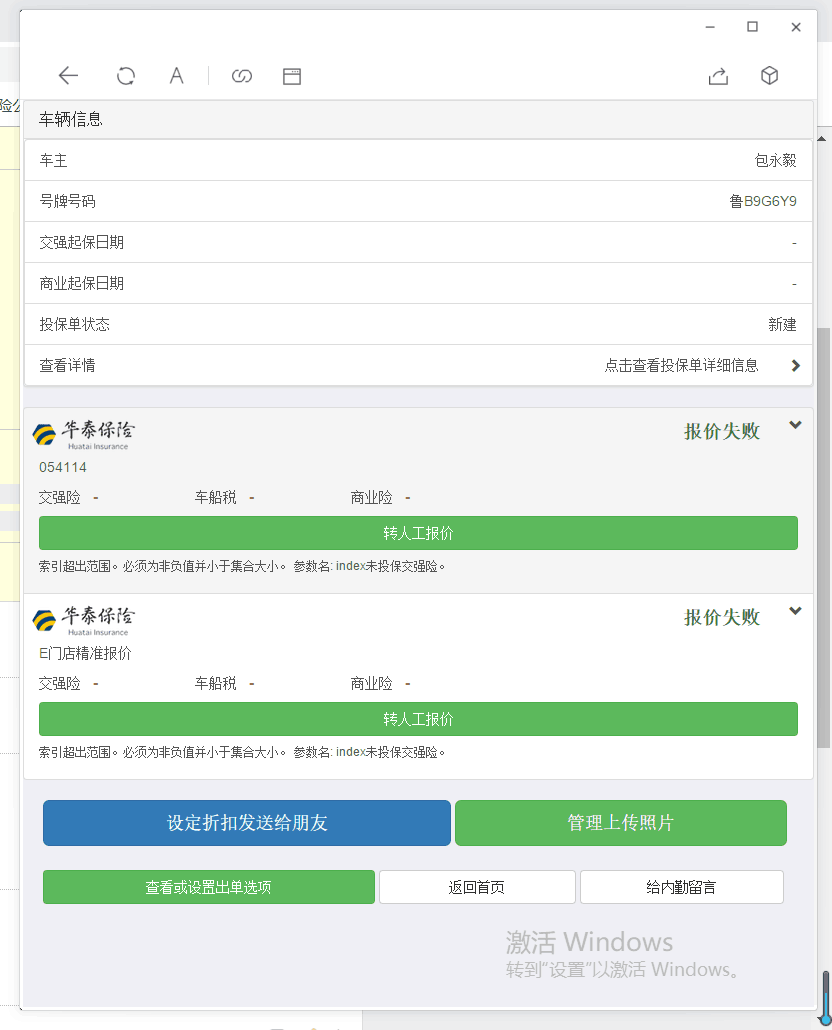832x1030 pixels.
Task: Click the share arrow icon
Action: (x=718, y=76)
